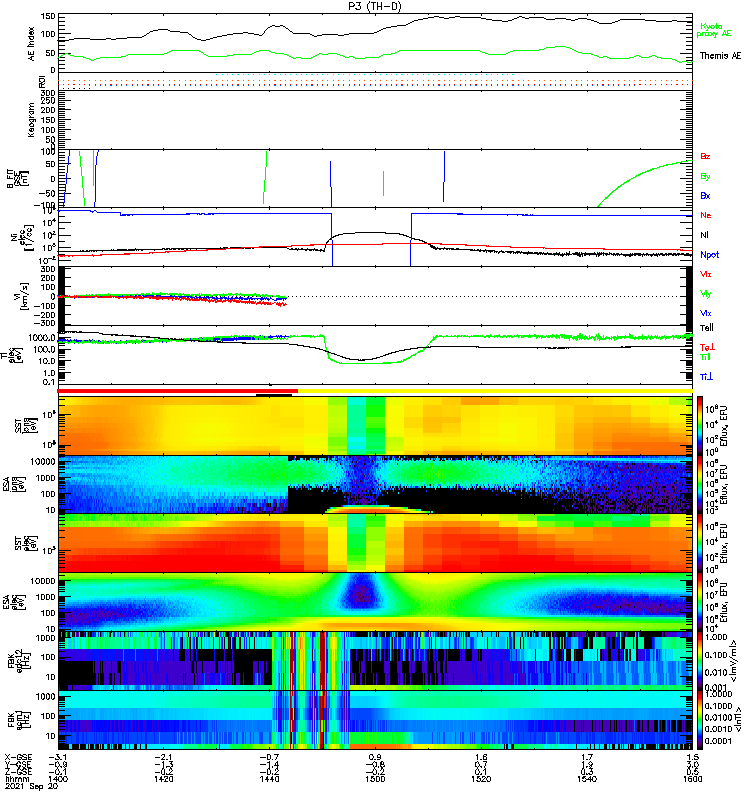Click the X-GSE value -3.1
The height and width of the screenshot is (800, 750).
tap(58, 757)
